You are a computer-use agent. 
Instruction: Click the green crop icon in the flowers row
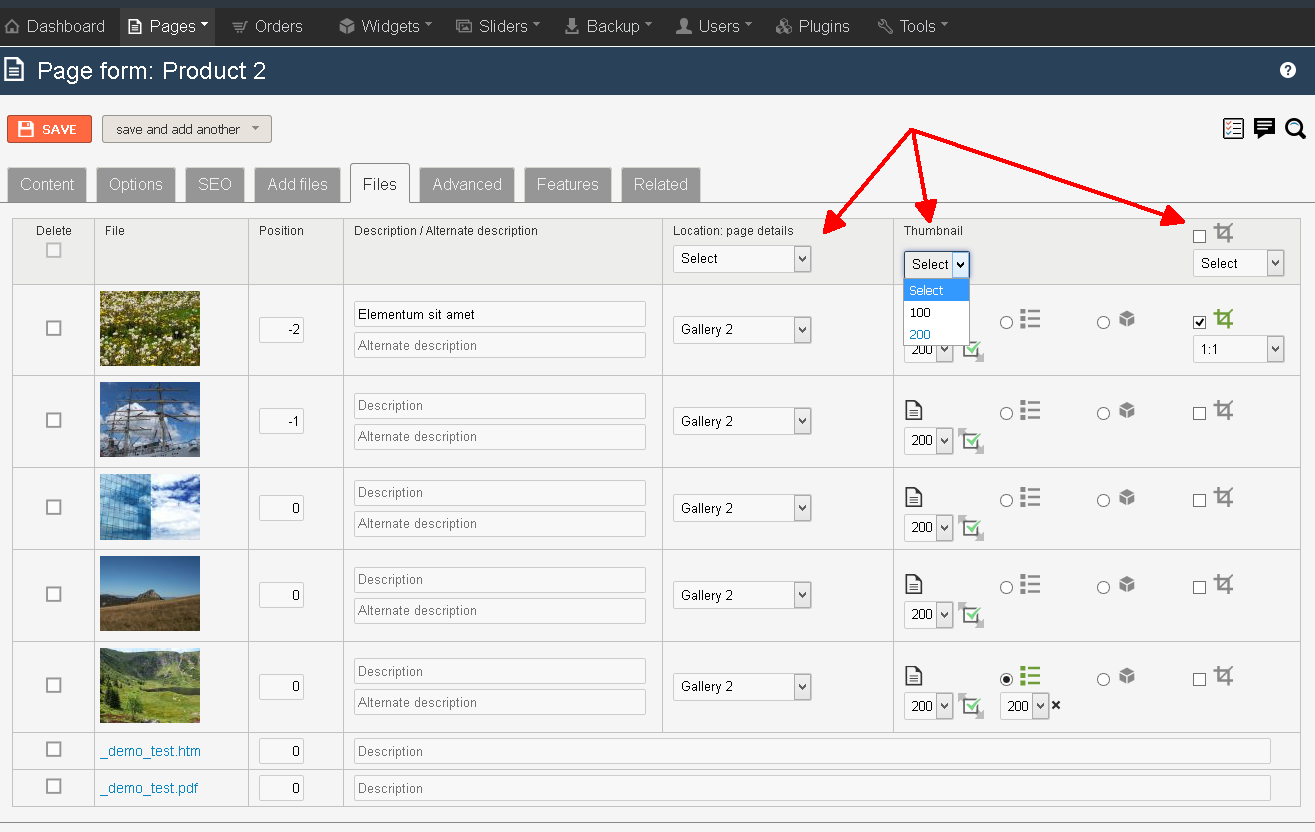click(1223, 319)
